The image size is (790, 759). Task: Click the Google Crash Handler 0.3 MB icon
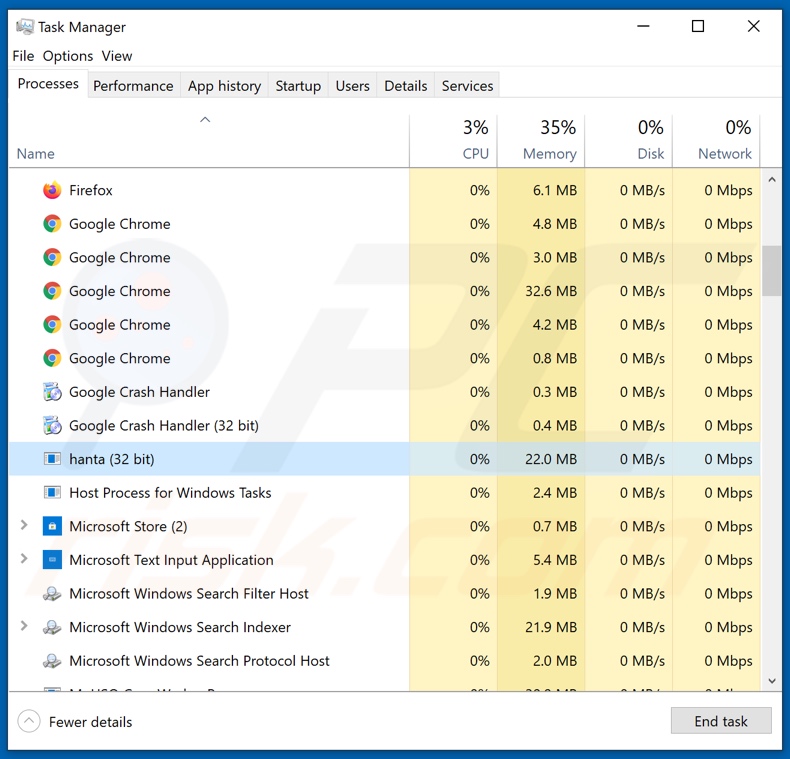(52, 392)
